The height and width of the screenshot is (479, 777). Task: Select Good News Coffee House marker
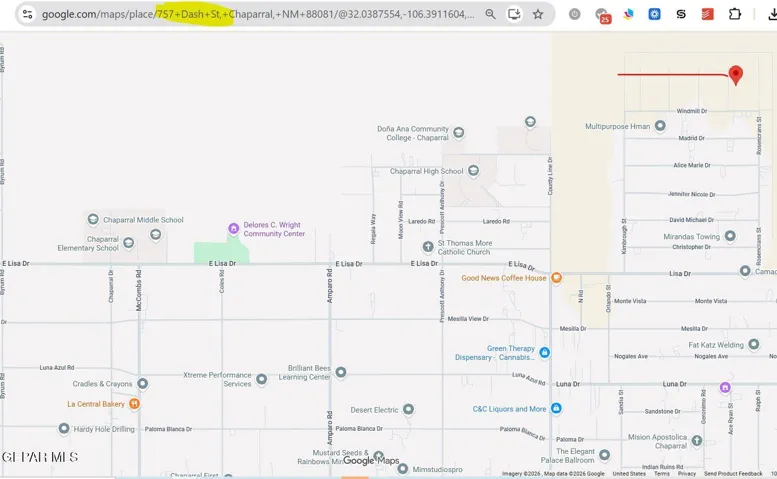(556, 278)
